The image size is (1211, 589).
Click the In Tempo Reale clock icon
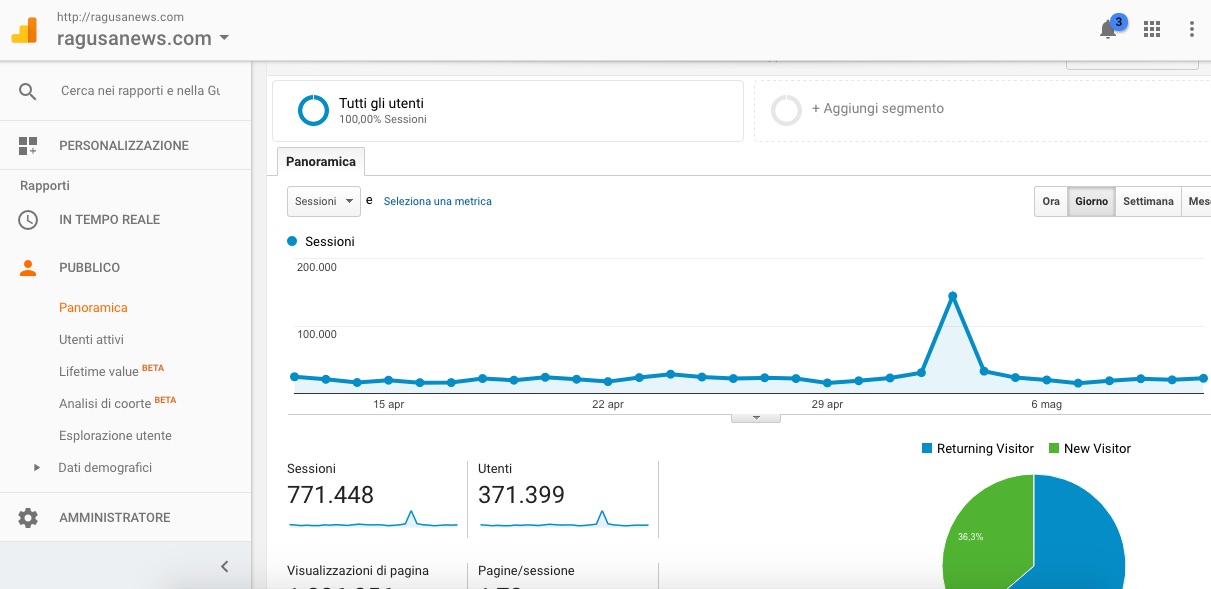28,220
